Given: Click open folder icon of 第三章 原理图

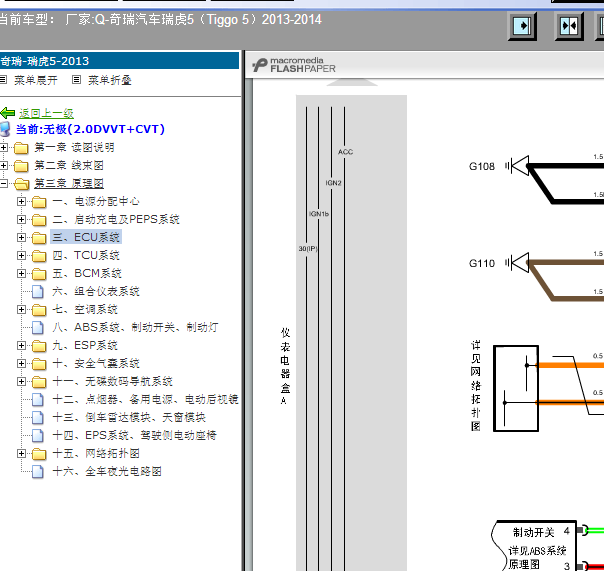Looking at the screenshot, I should coord(22,184).
